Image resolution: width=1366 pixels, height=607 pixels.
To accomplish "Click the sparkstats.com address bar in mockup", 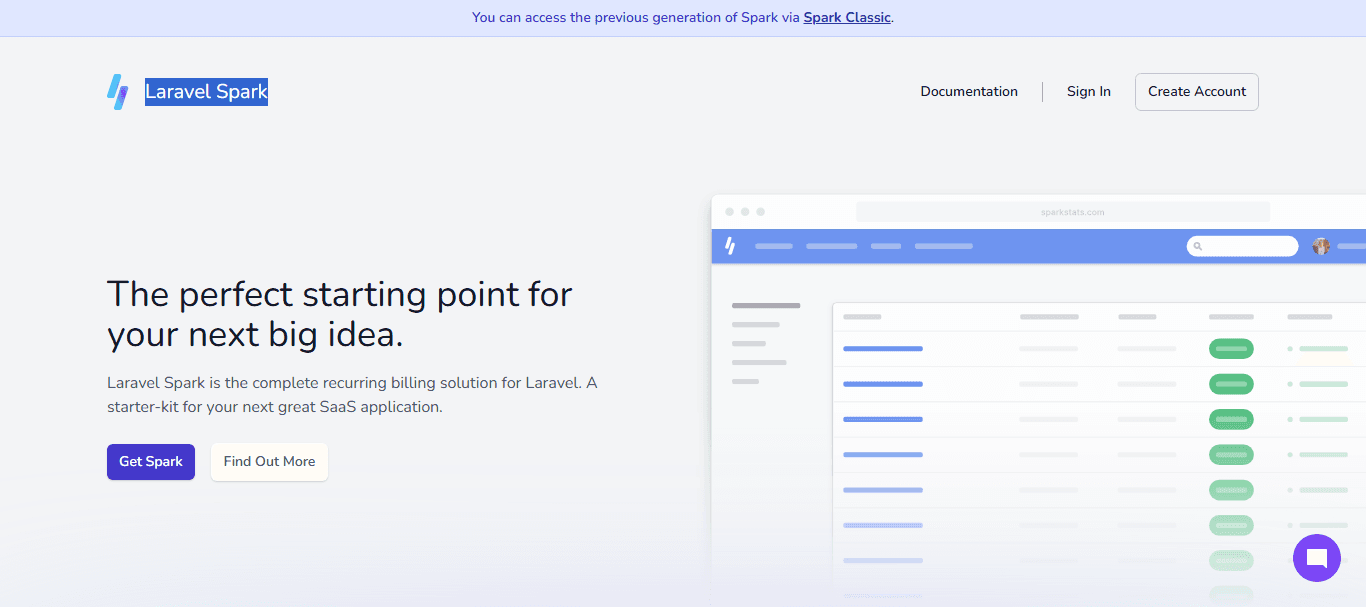I will [x=1063, y=212].
